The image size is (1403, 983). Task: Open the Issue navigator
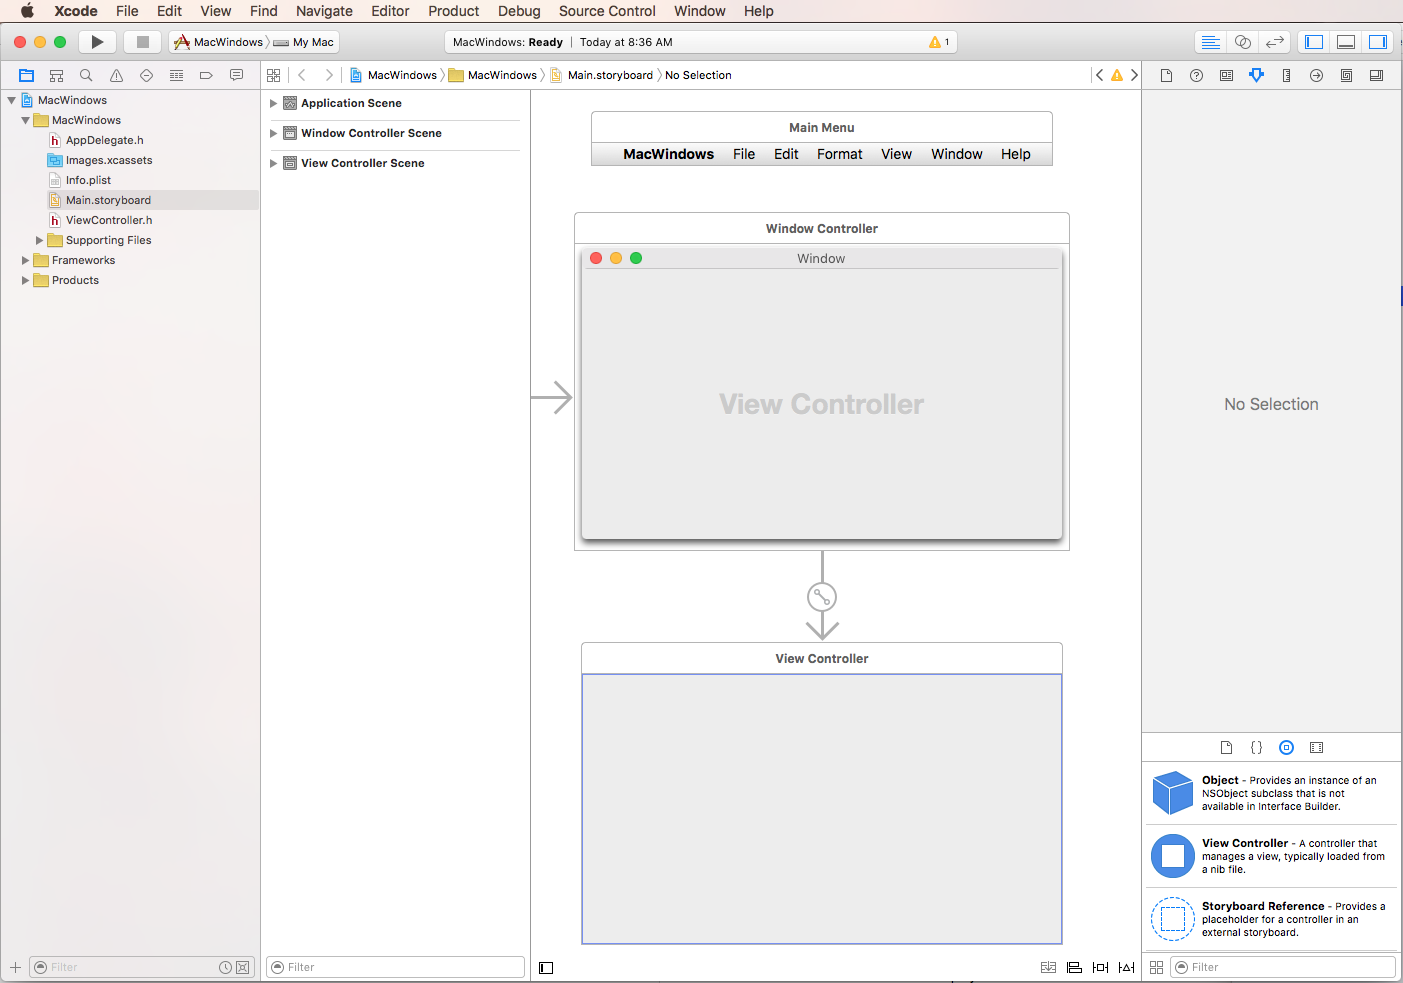coord(115,75)
